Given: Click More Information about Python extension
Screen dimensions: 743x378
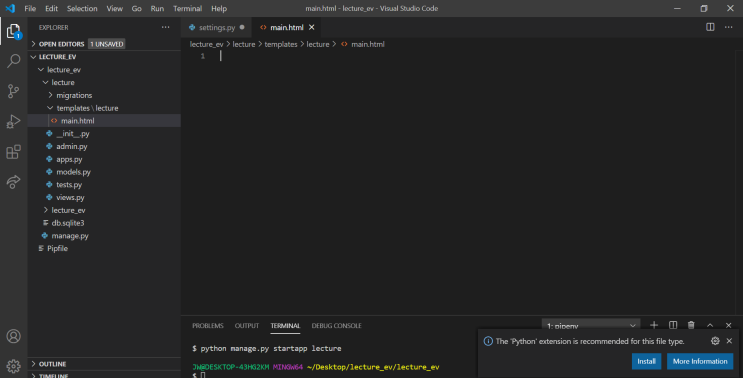Looking at the screenshot, I should [699, 361].
